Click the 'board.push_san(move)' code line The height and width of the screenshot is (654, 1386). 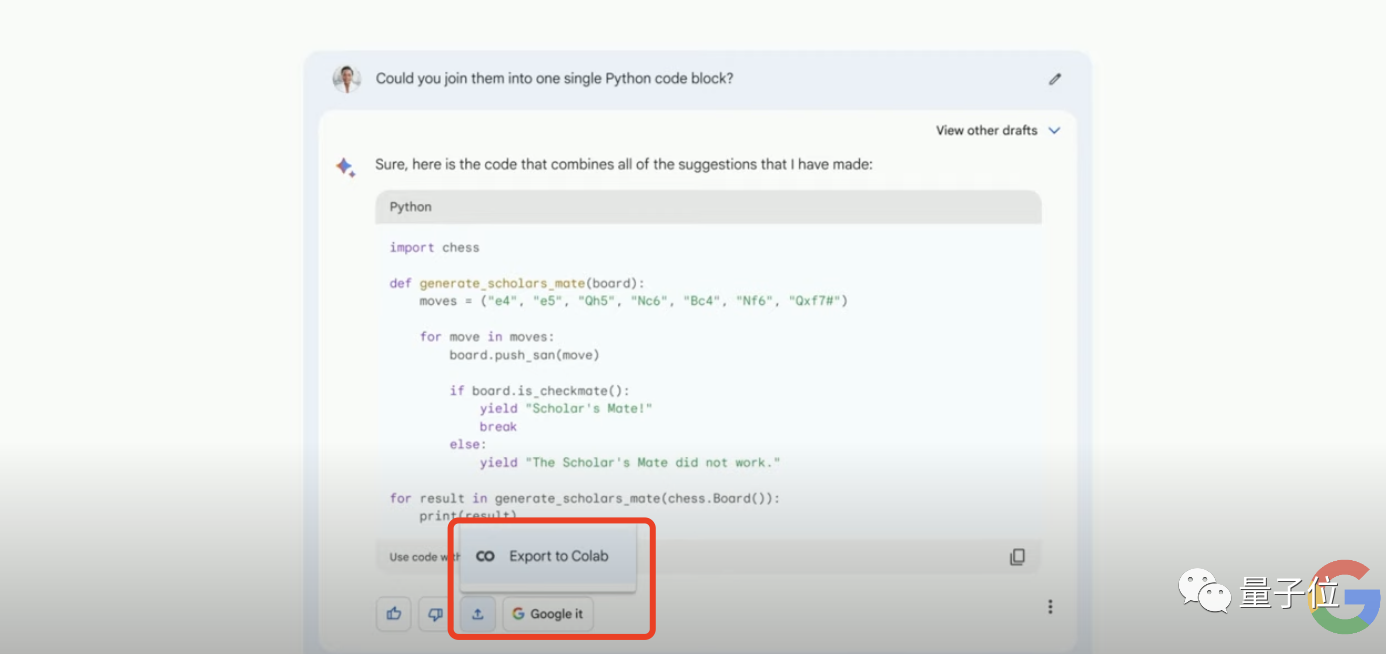524,354
